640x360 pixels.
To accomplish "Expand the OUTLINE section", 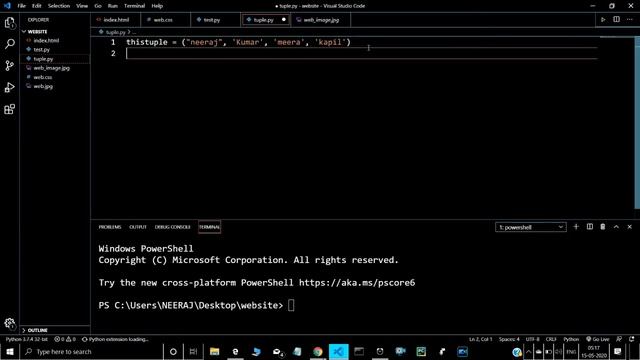I will pyautogui.click(x=37, y=330).
